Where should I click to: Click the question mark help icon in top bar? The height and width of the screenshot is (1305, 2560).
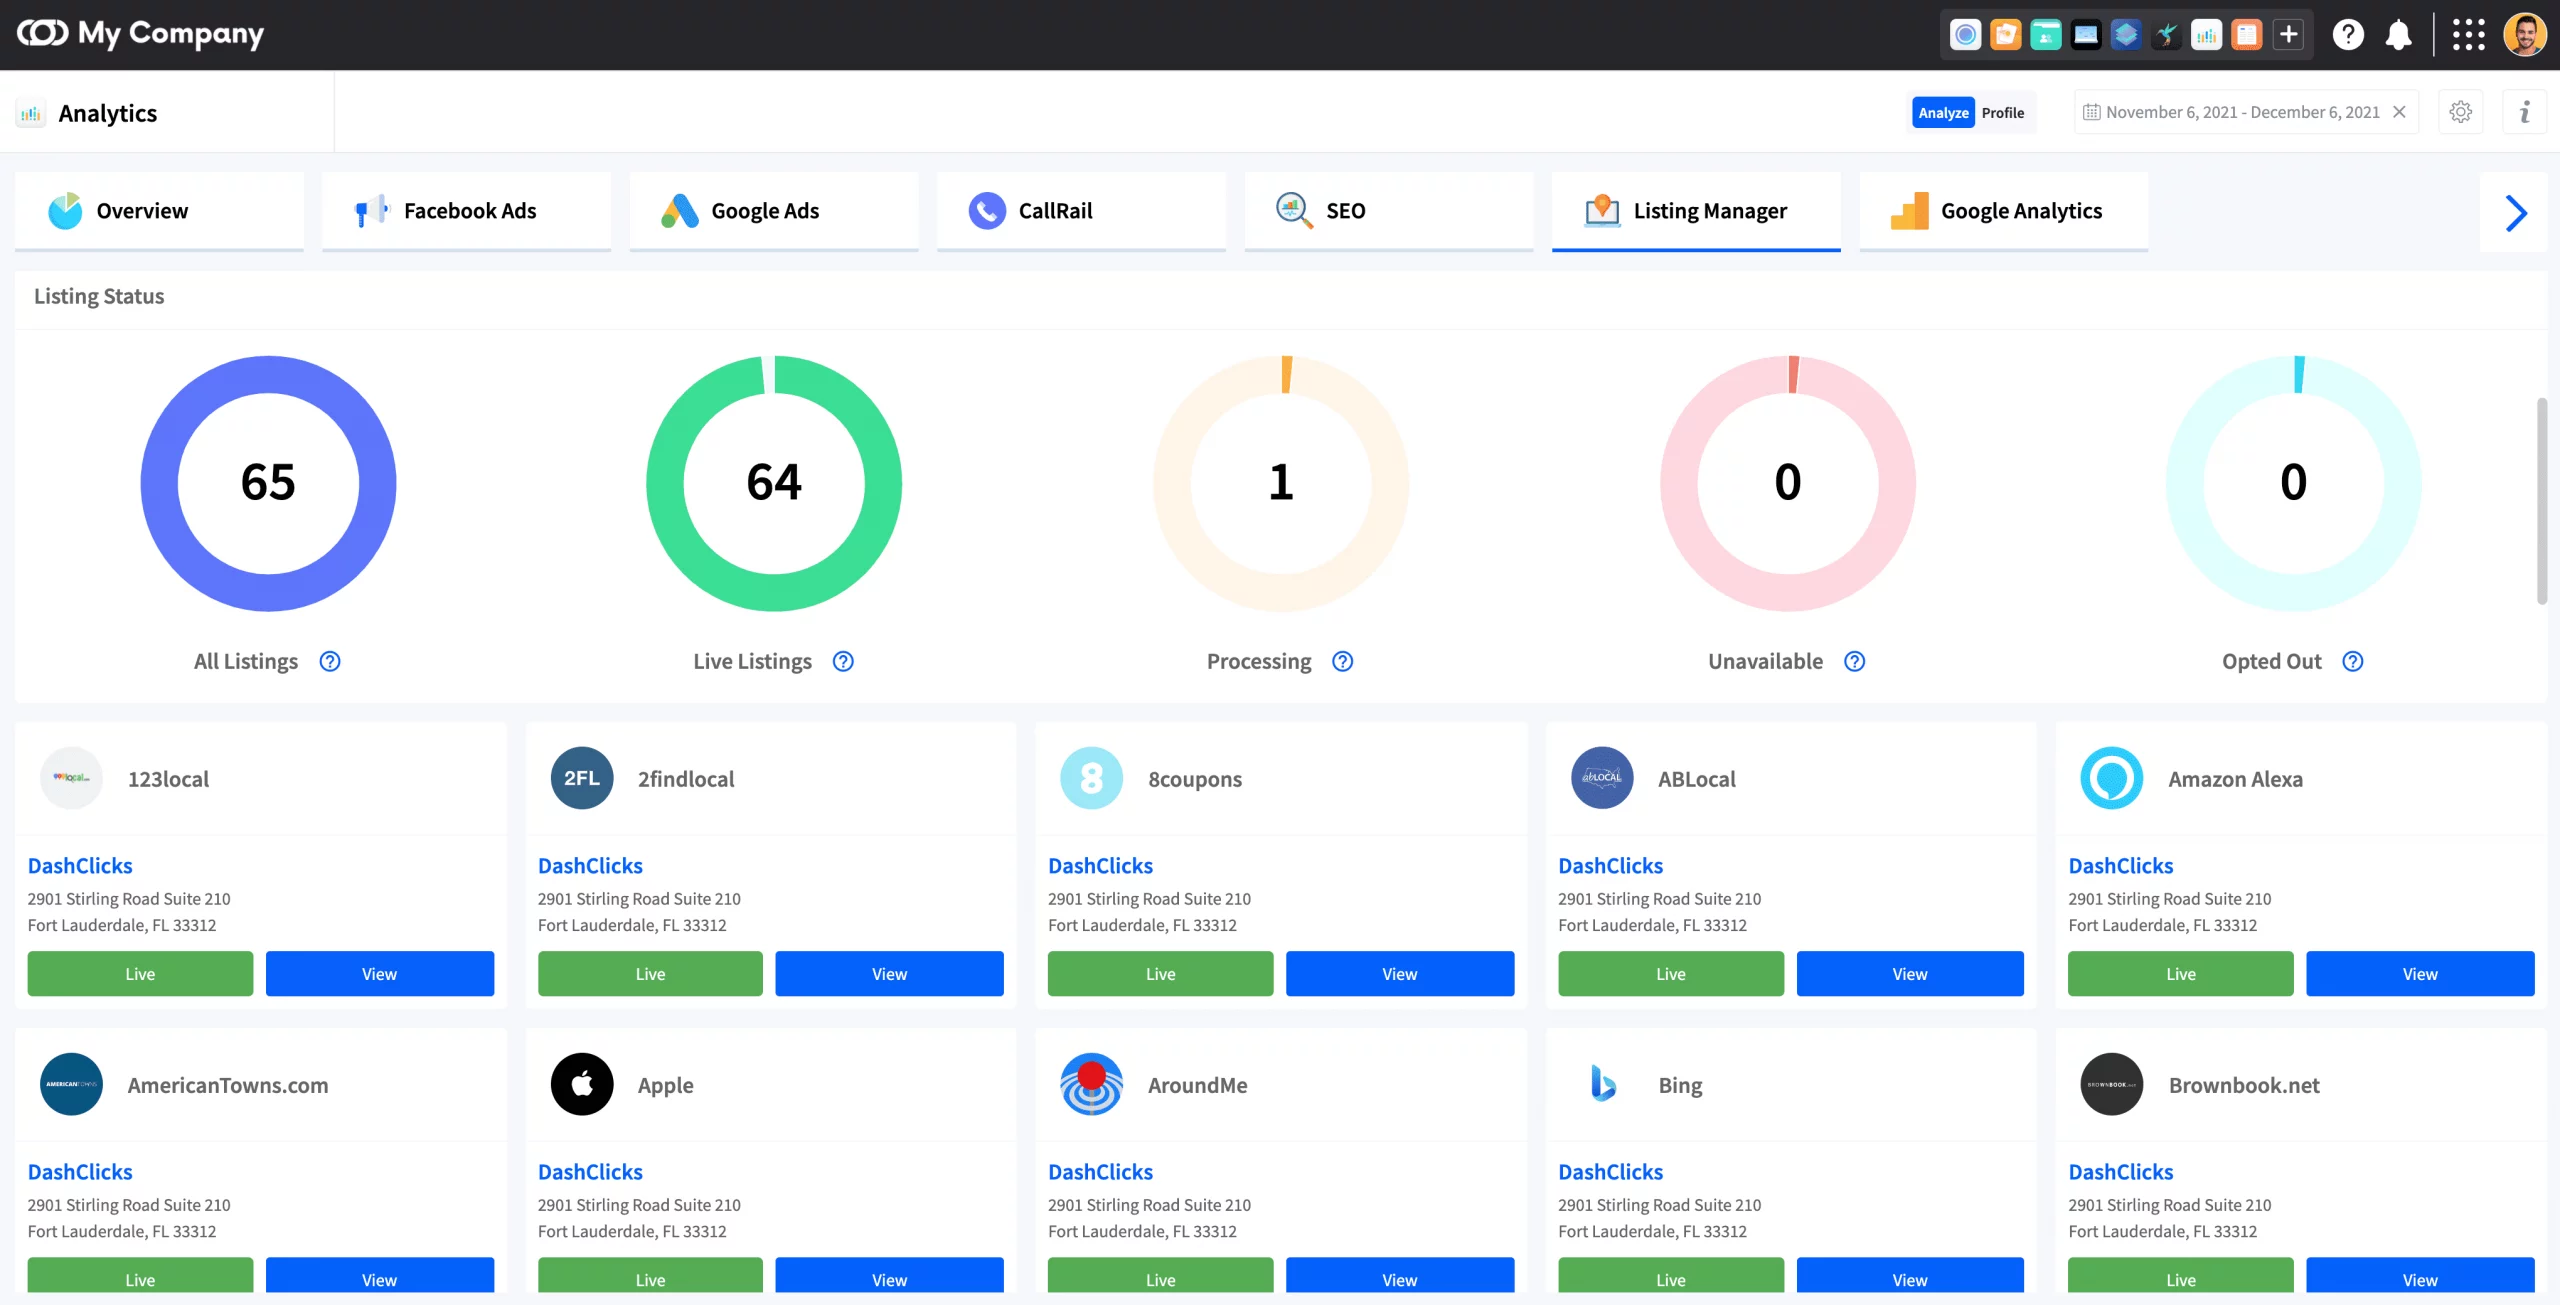pos(2347,35)
